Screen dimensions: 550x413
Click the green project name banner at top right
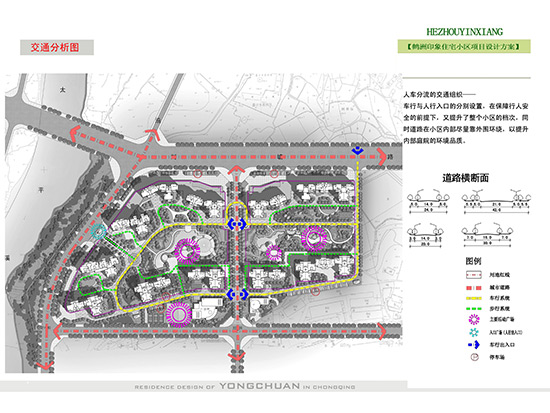point(464,46)
